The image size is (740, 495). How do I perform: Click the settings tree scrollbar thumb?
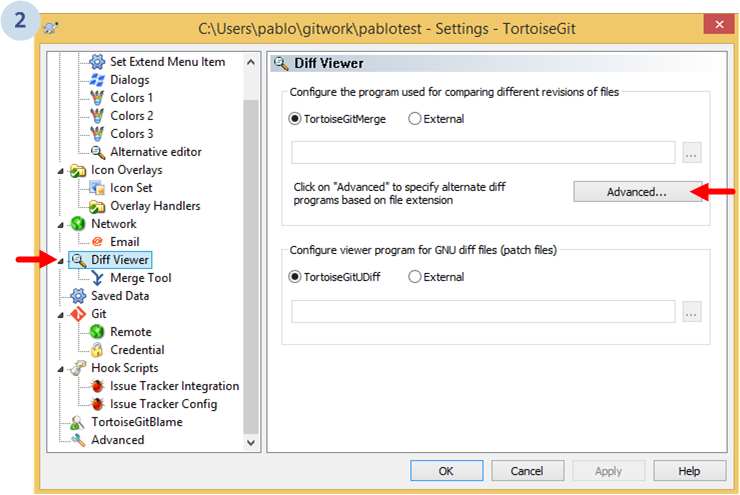(251, 267)
